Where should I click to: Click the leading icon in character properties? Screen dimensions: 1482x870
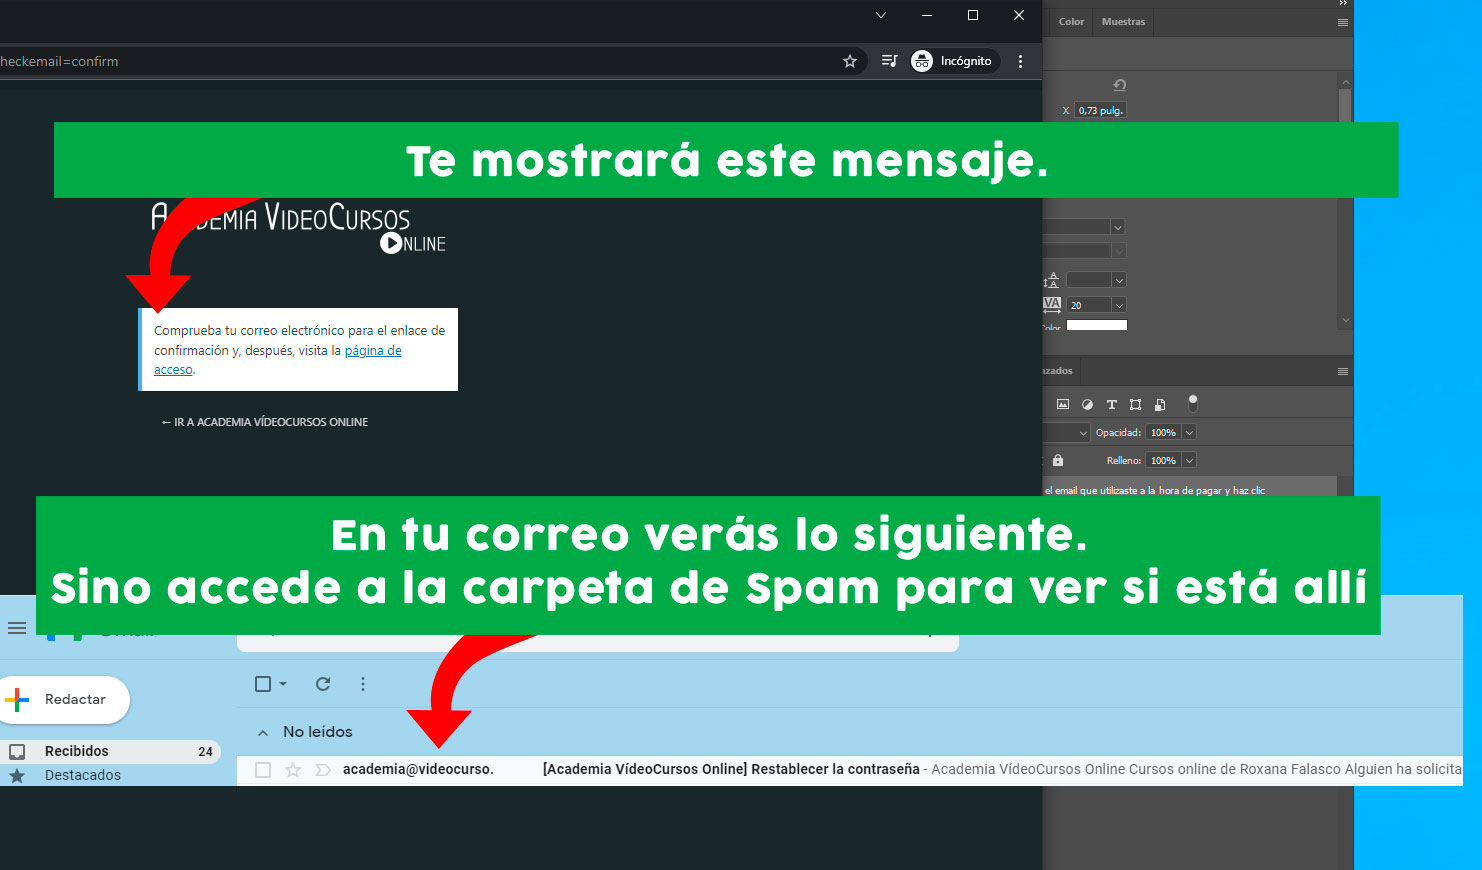click(x=1051, y=280)
